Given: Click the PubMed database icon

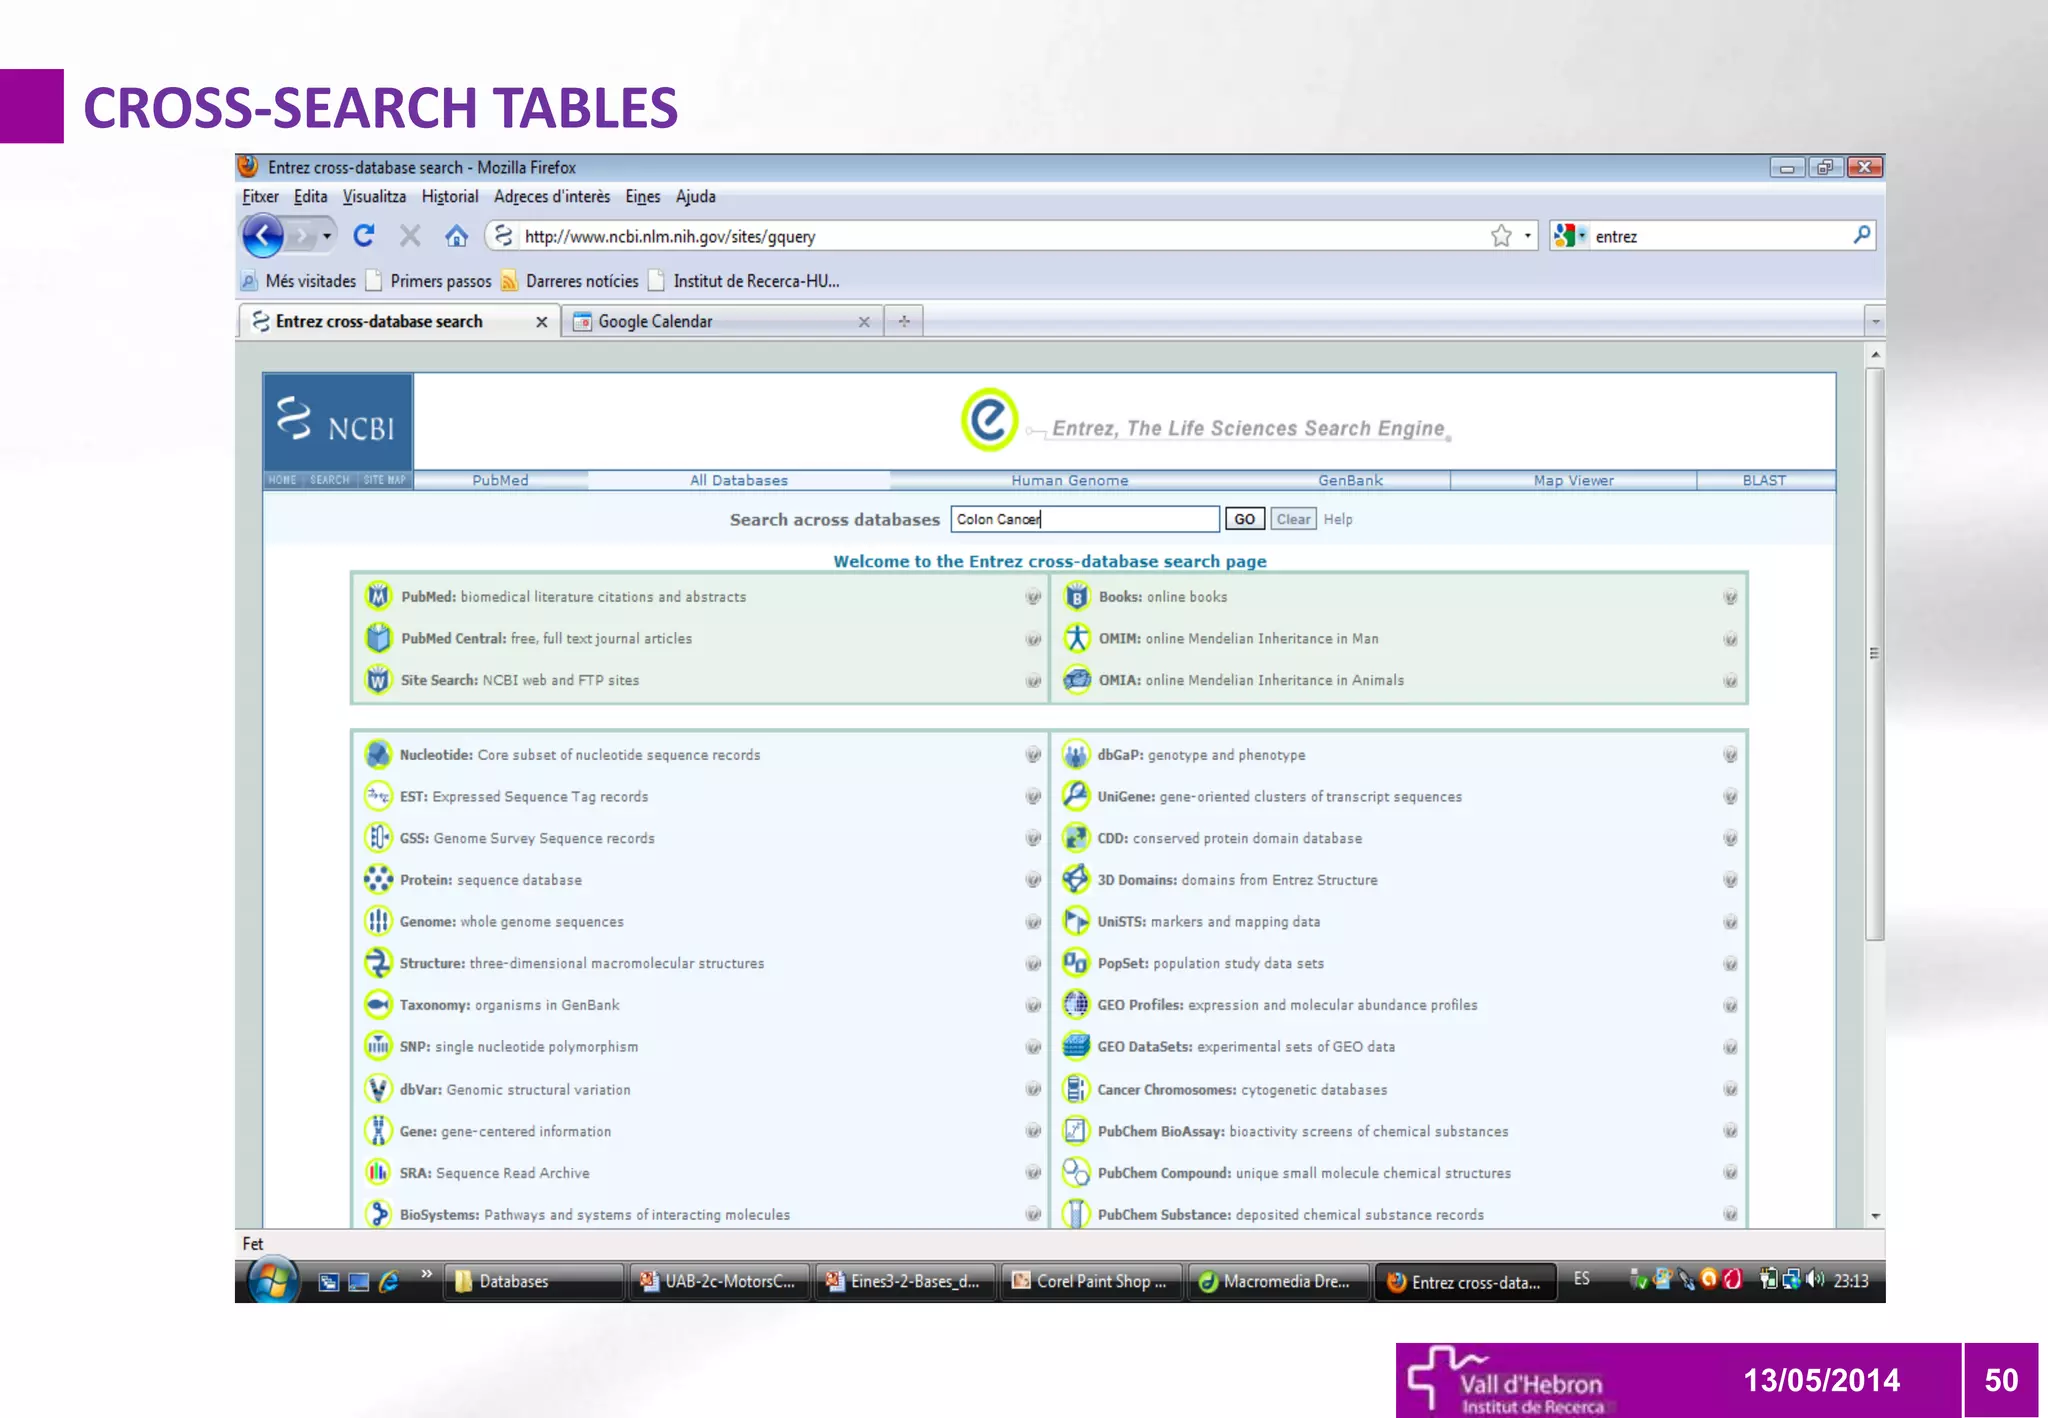Looking at the screenshot, I should pyautogui.click(x=377, y=596).
